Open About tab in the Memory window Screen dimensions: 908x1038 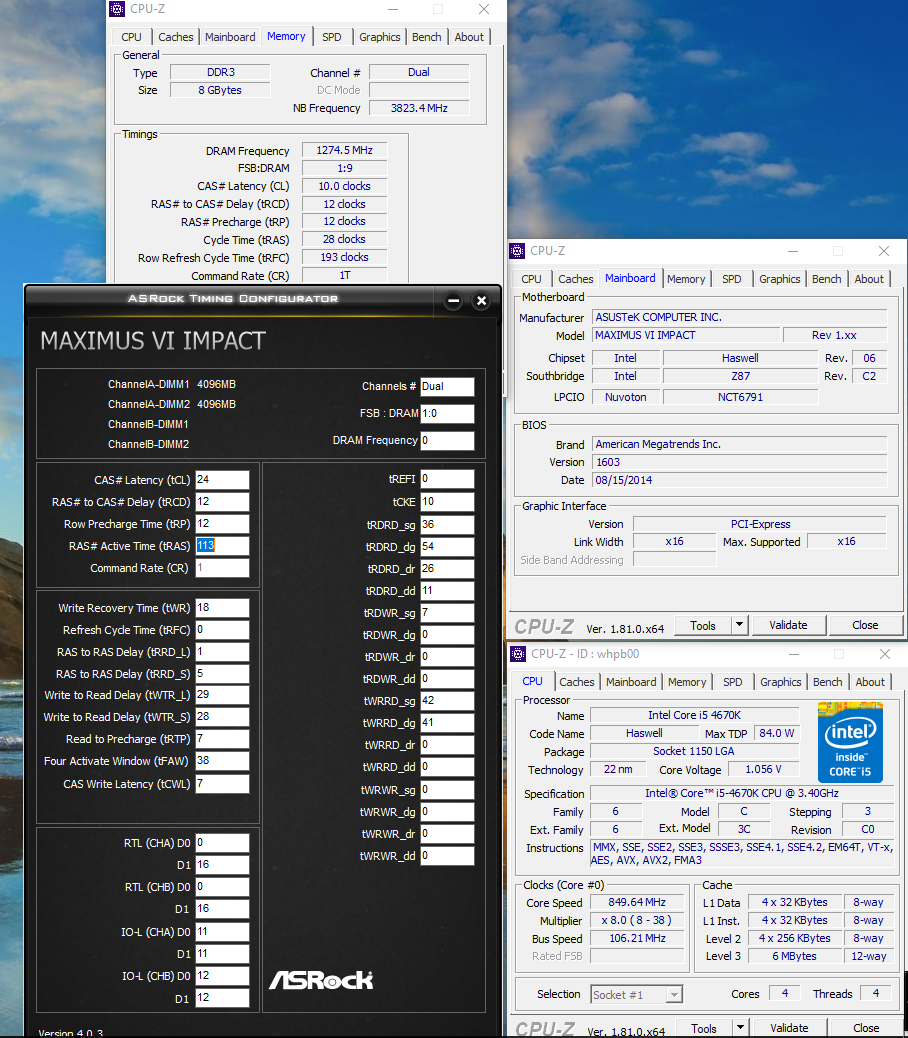click(x=469, y=37)
